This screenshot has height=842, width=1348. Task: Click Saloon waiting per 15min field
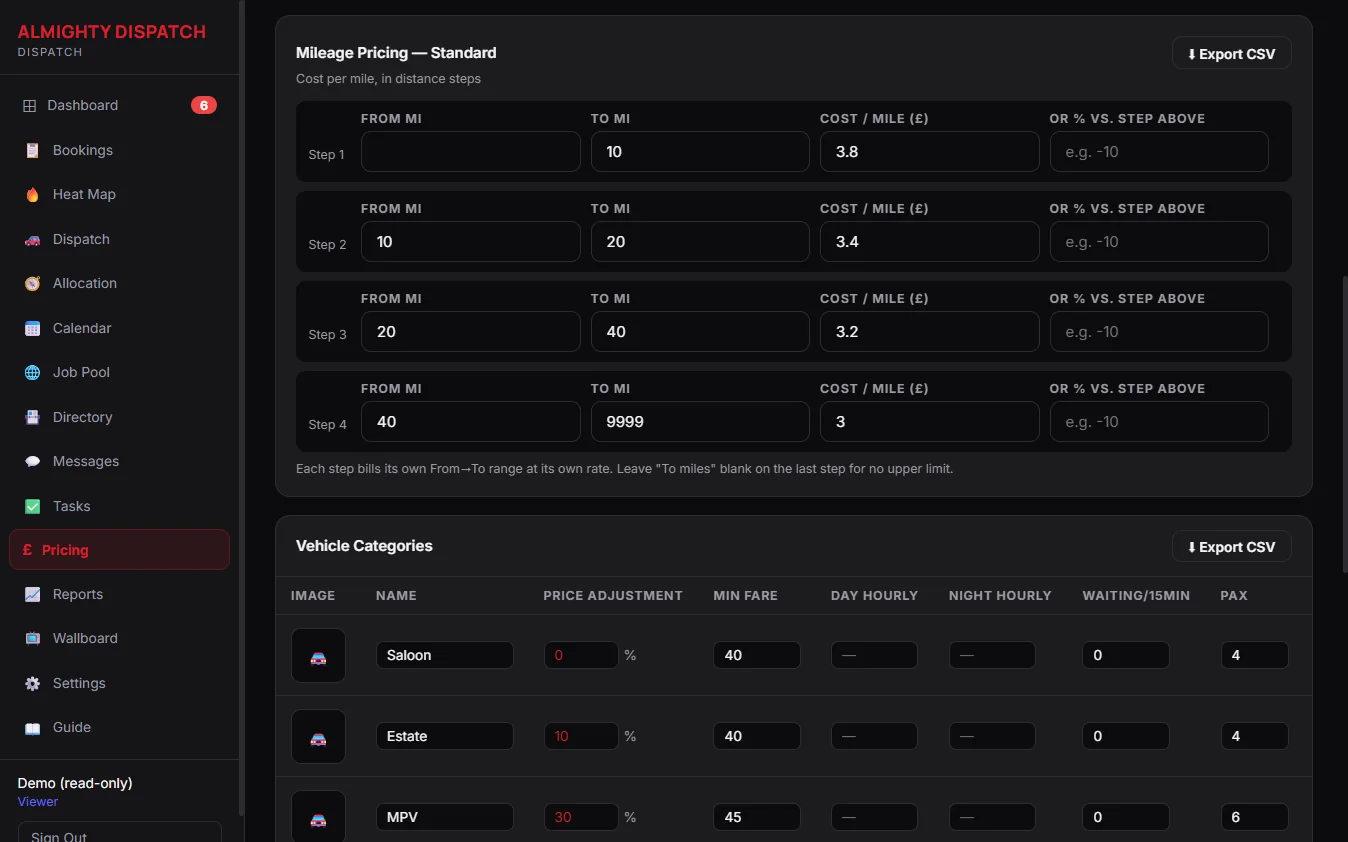[x=1126, y=655]
